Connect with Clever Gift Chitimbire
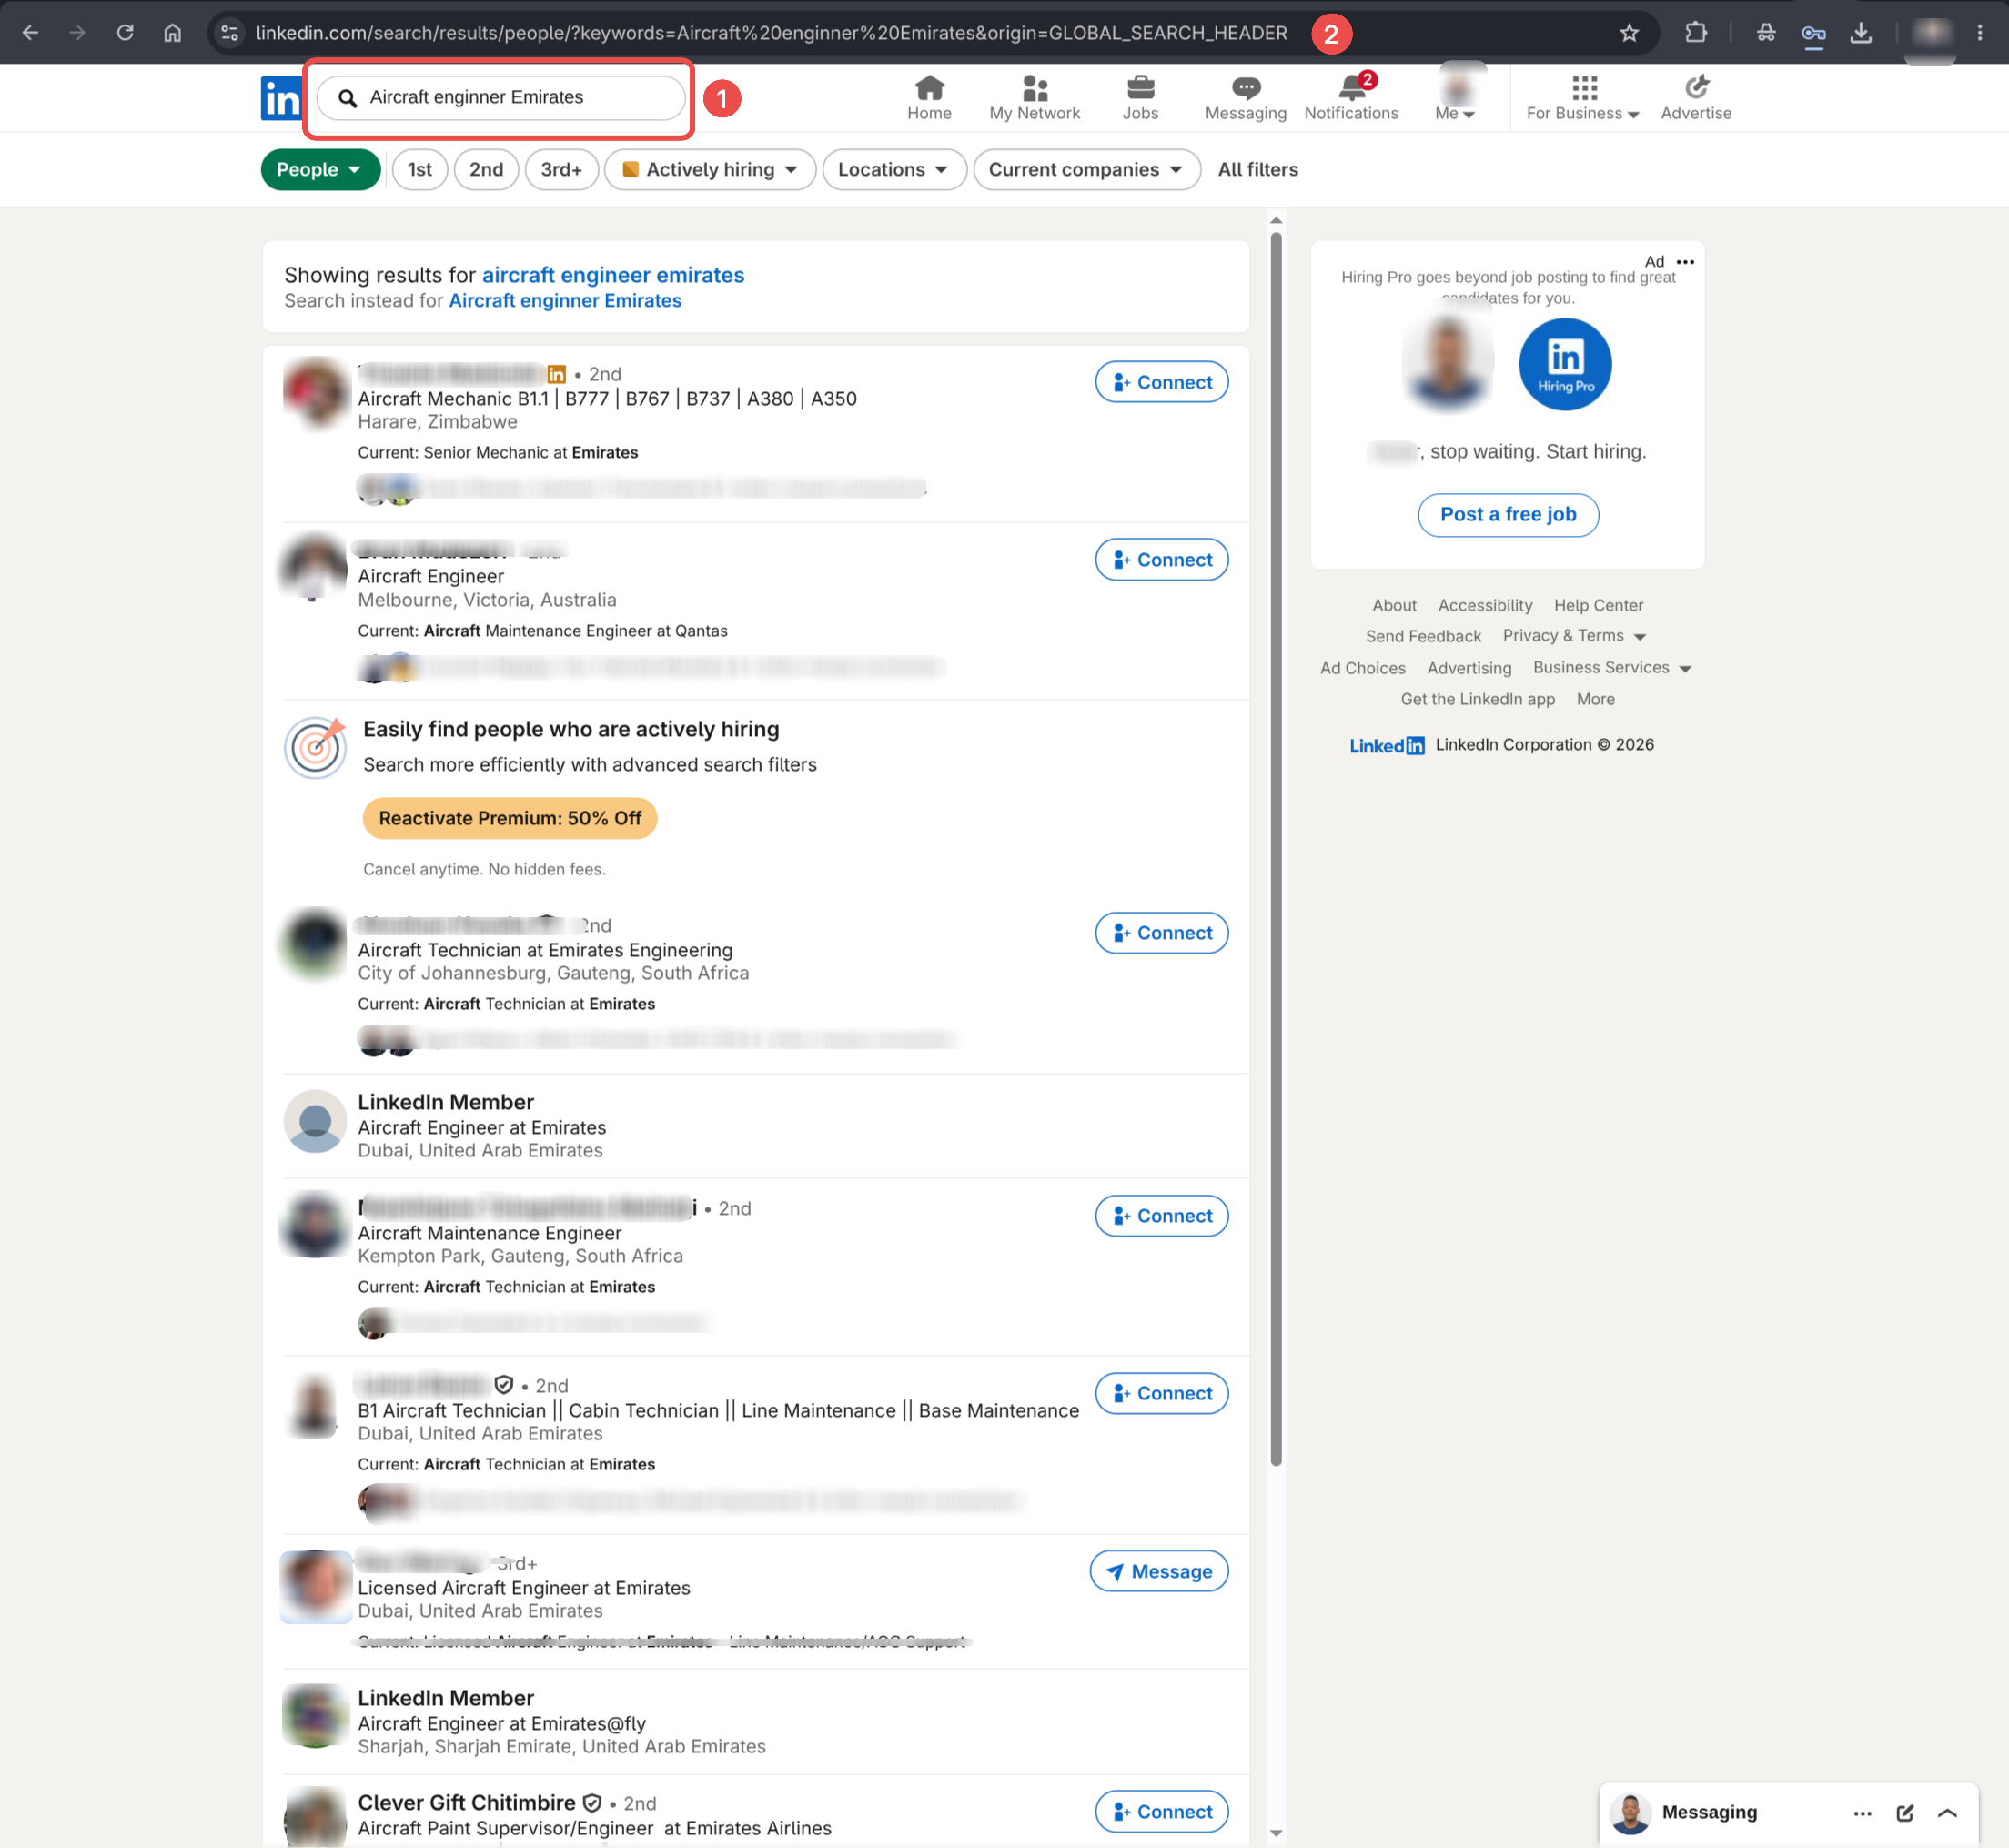 1161,1812
